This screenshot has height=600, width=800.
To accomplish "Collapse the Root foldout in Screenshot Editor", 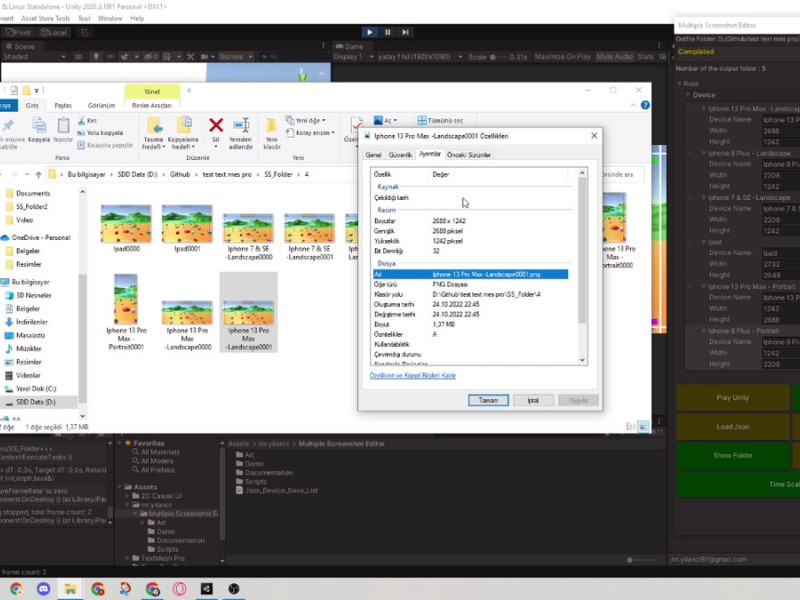I will coord(680,84).
